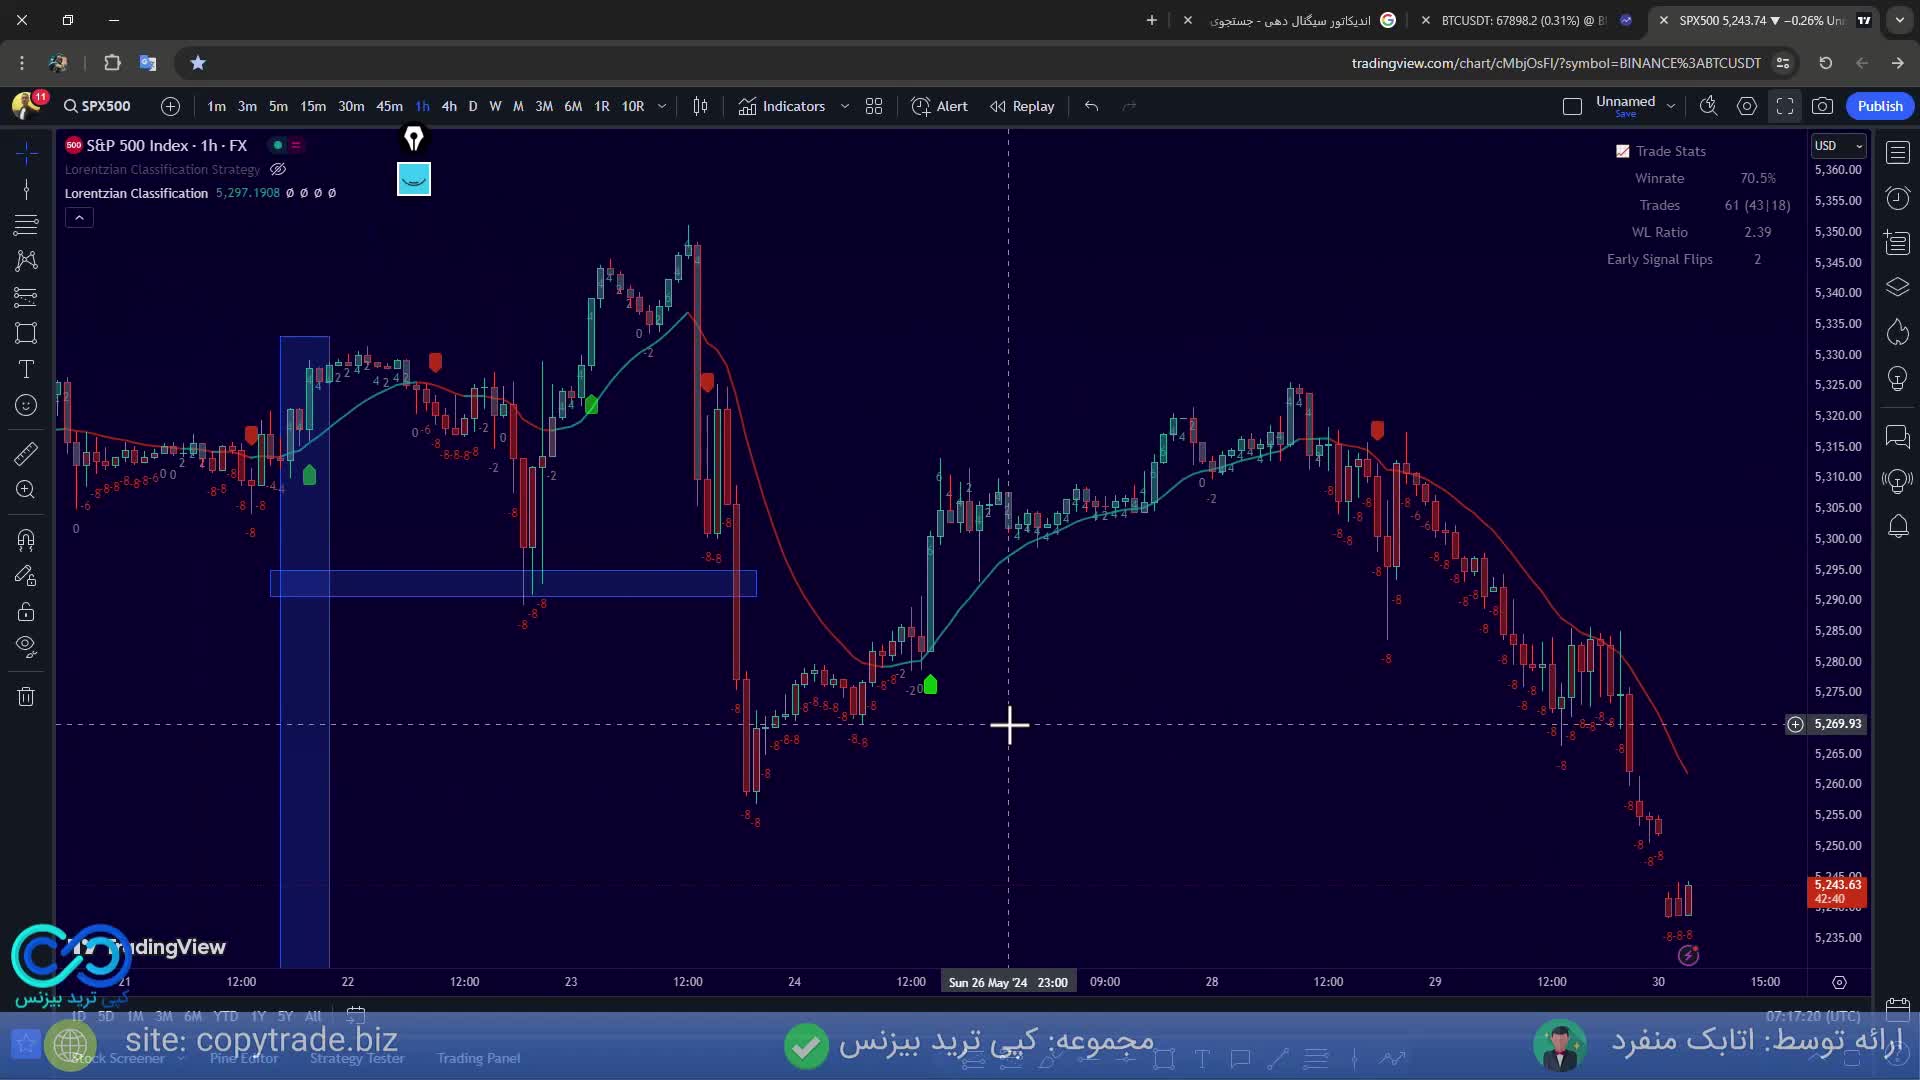Expand the time interval dropdown arrow
This screenshot has width=1920, height=1080.
[x=661, y=106]
